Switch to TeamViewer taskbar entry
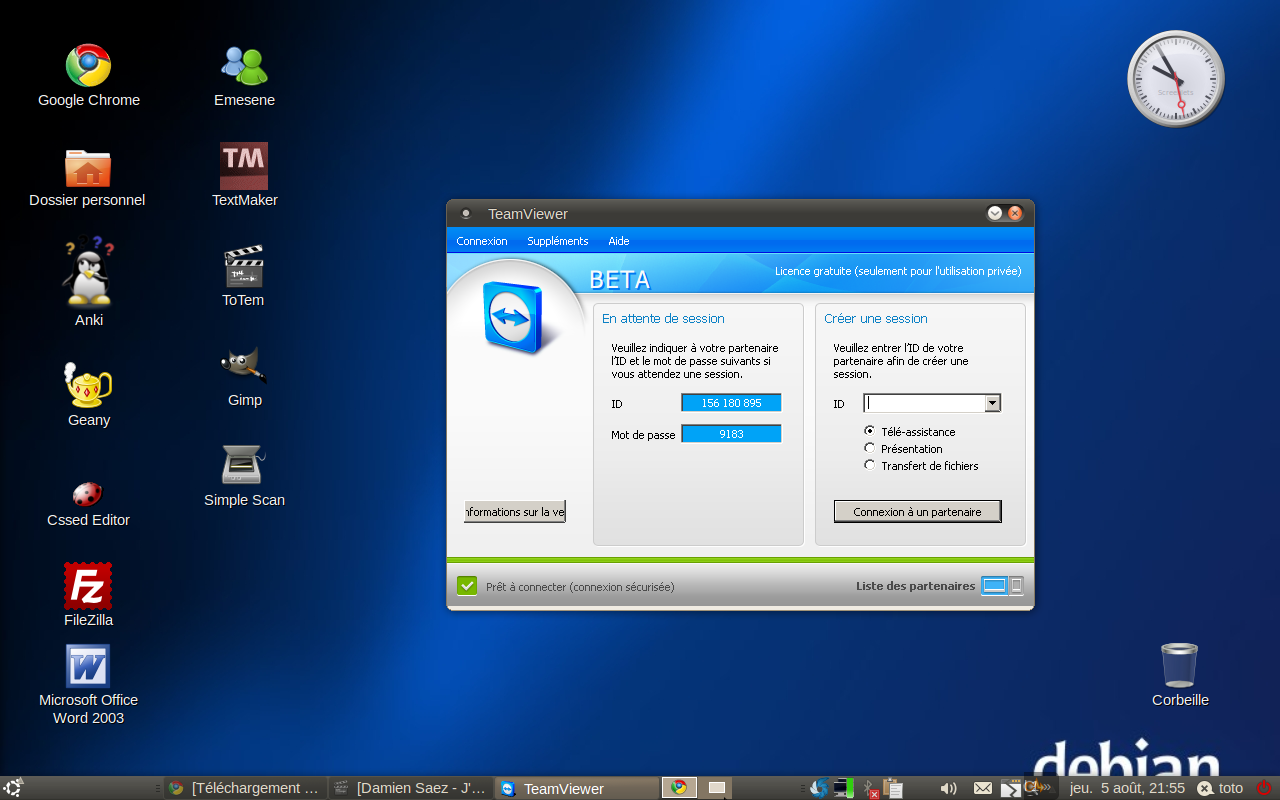Image resolution: width=1280 pixels, height=800 pixels. point(577,788)
